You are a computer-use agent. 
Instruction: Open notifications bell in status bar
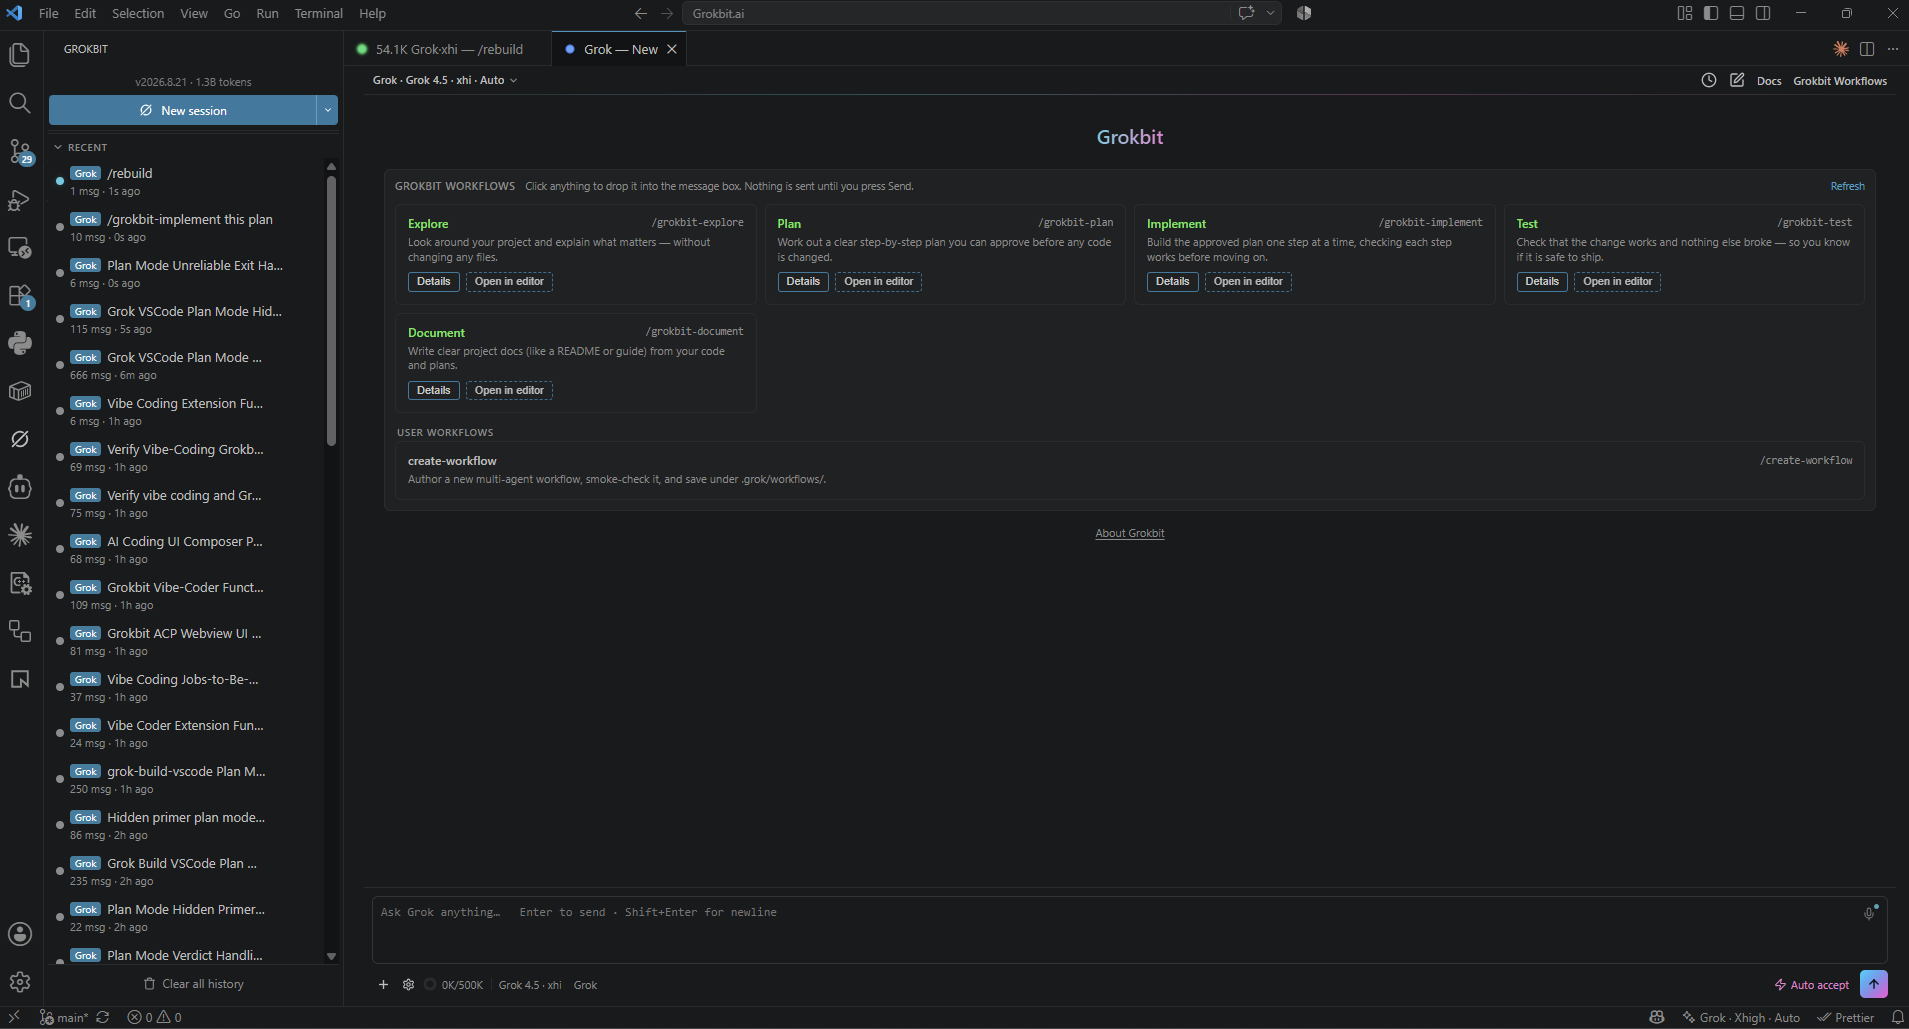[x=1897, y=1018]
